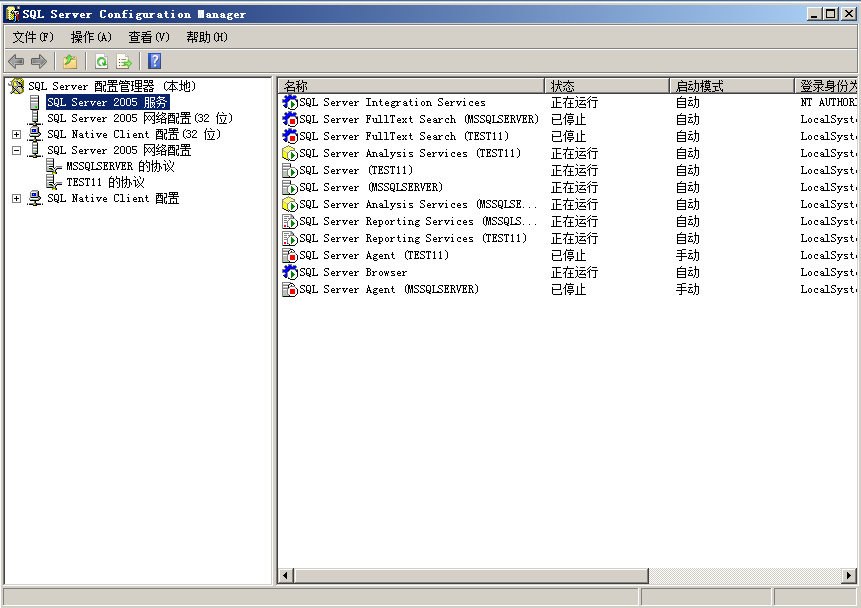This screenshot has height=608, width=861.
Task: Collapse the SQL Server 2005 网络配置 node
Action: [16, 150]
